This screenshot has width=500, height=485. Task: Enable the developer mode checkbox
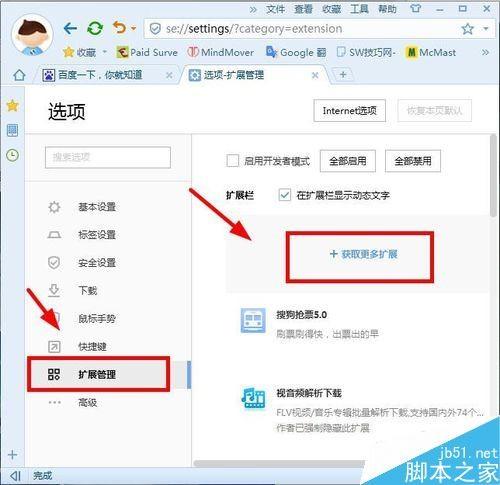click(x=232, y=160)
